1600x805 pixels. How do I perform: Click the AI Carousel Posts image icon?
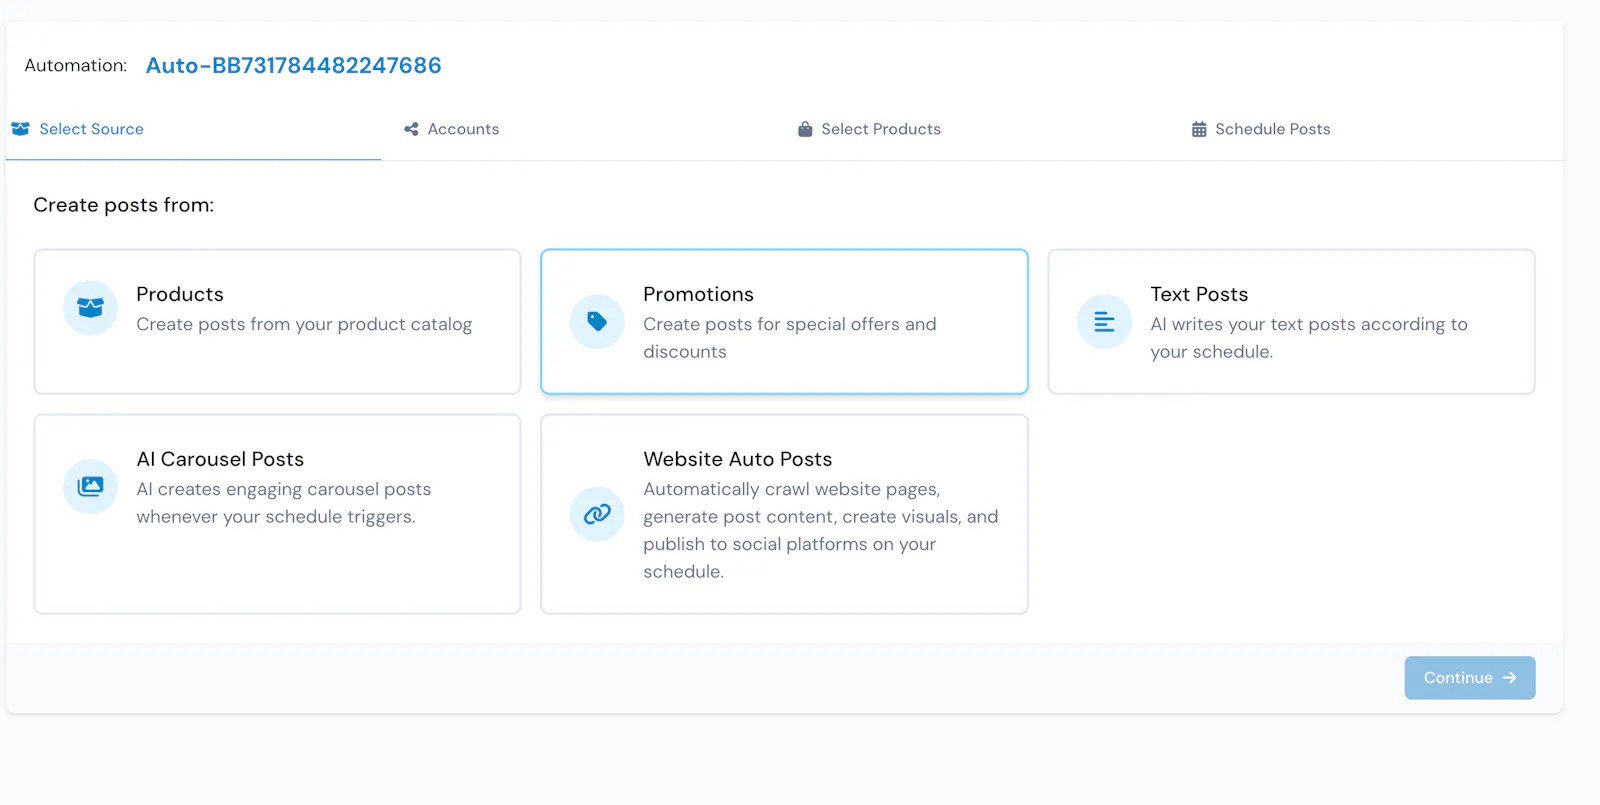pos(90,486)
